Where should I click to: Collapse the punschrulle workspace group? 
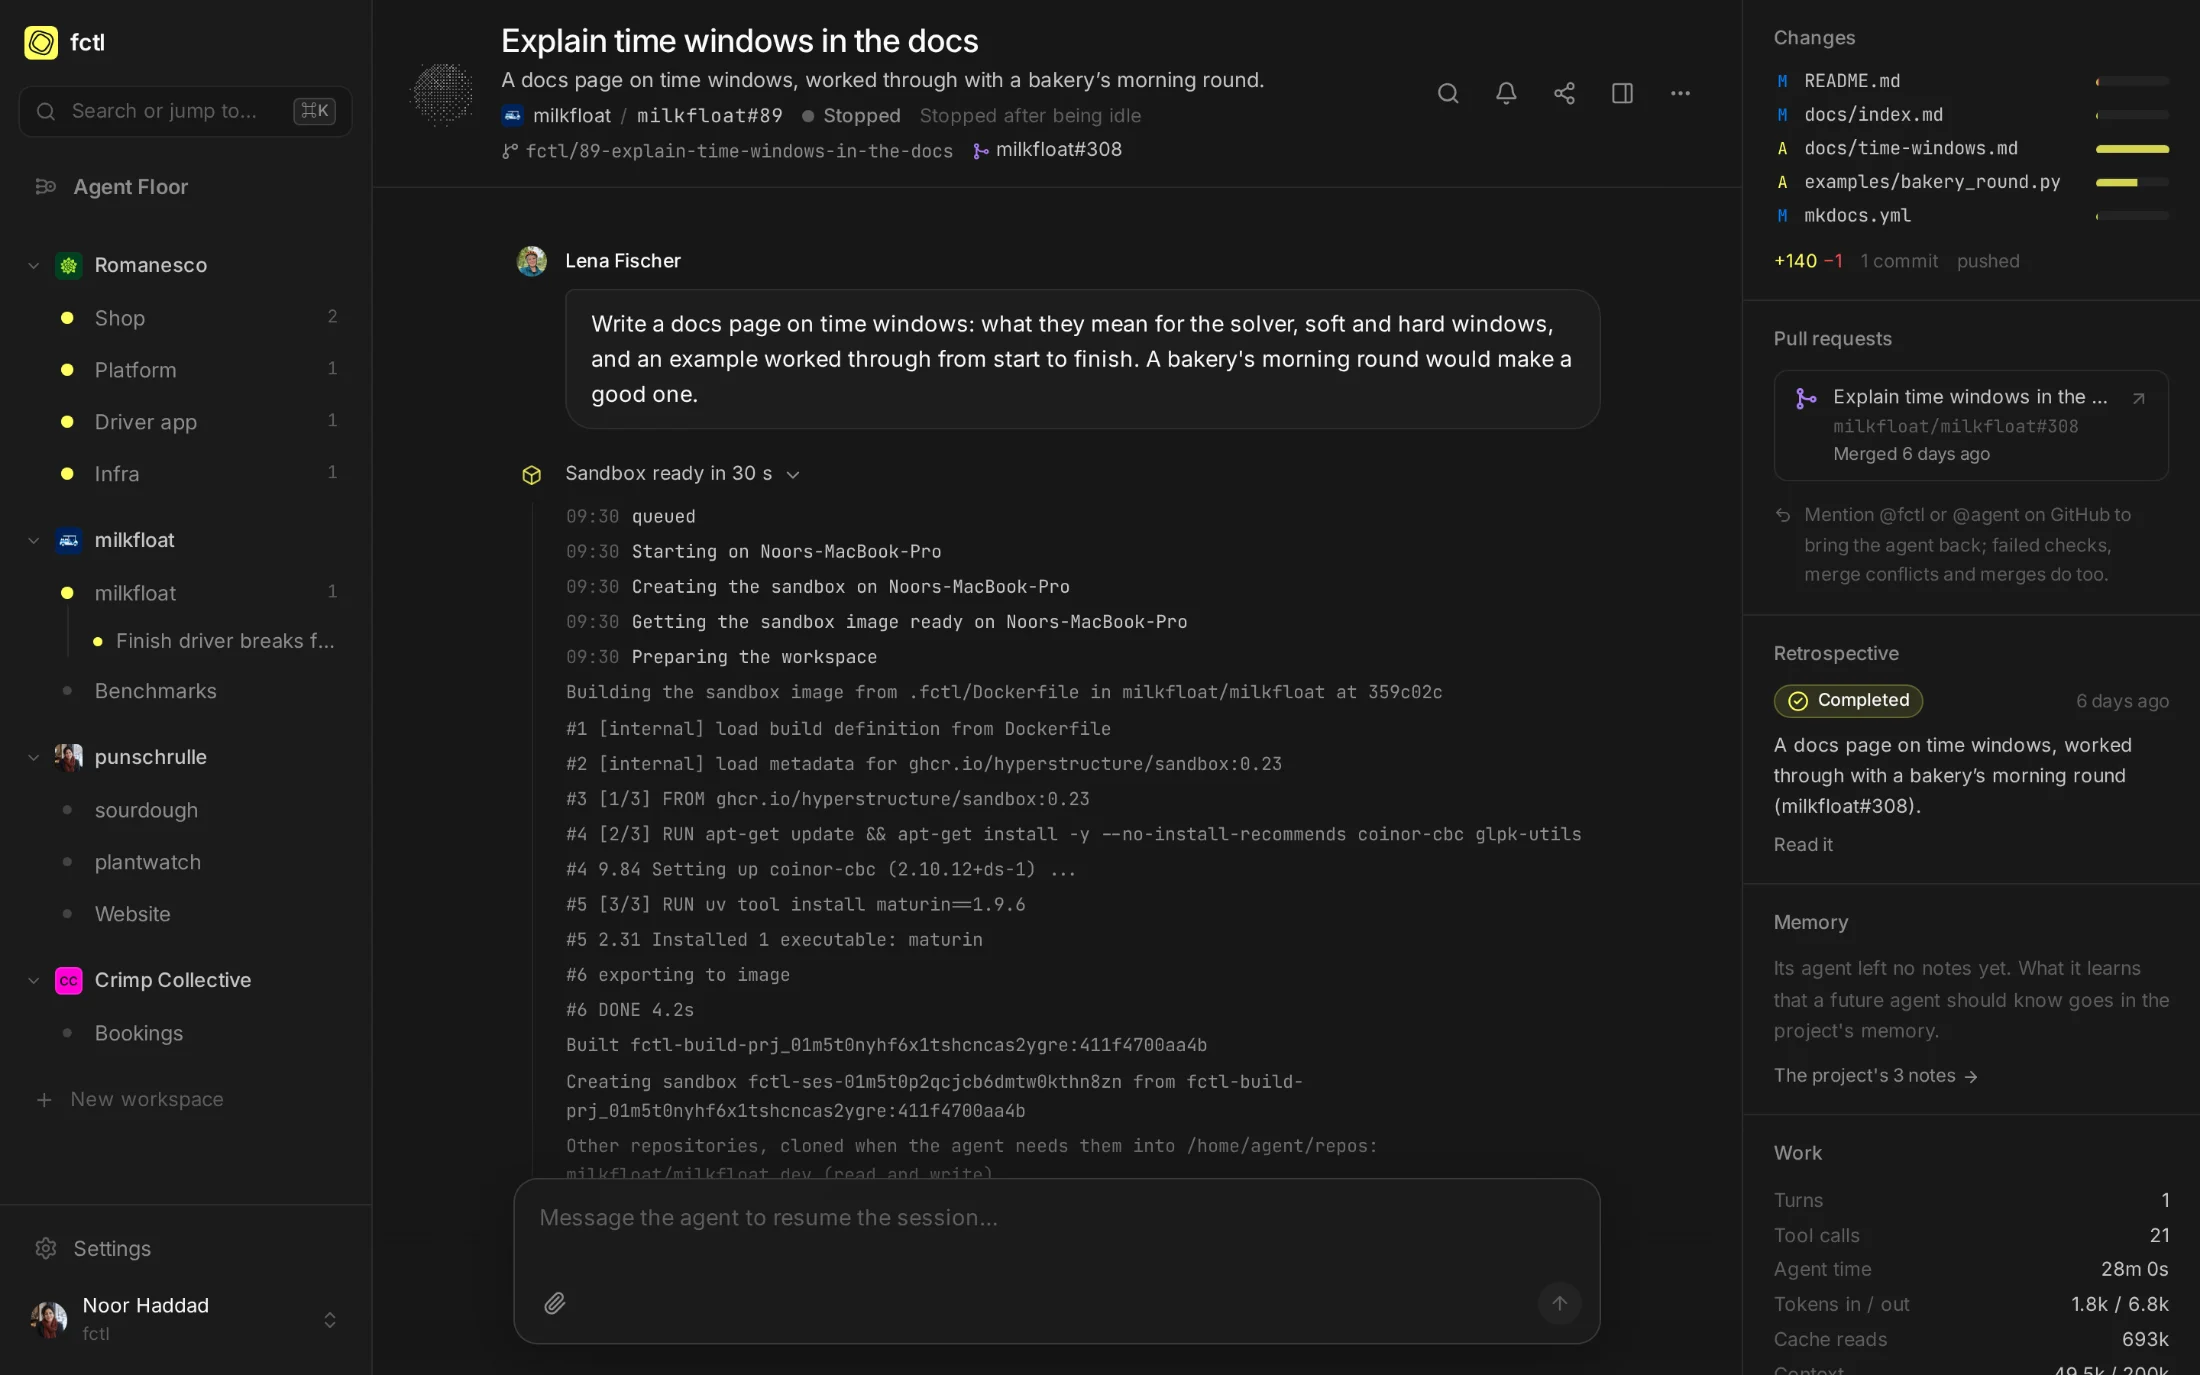33,757
